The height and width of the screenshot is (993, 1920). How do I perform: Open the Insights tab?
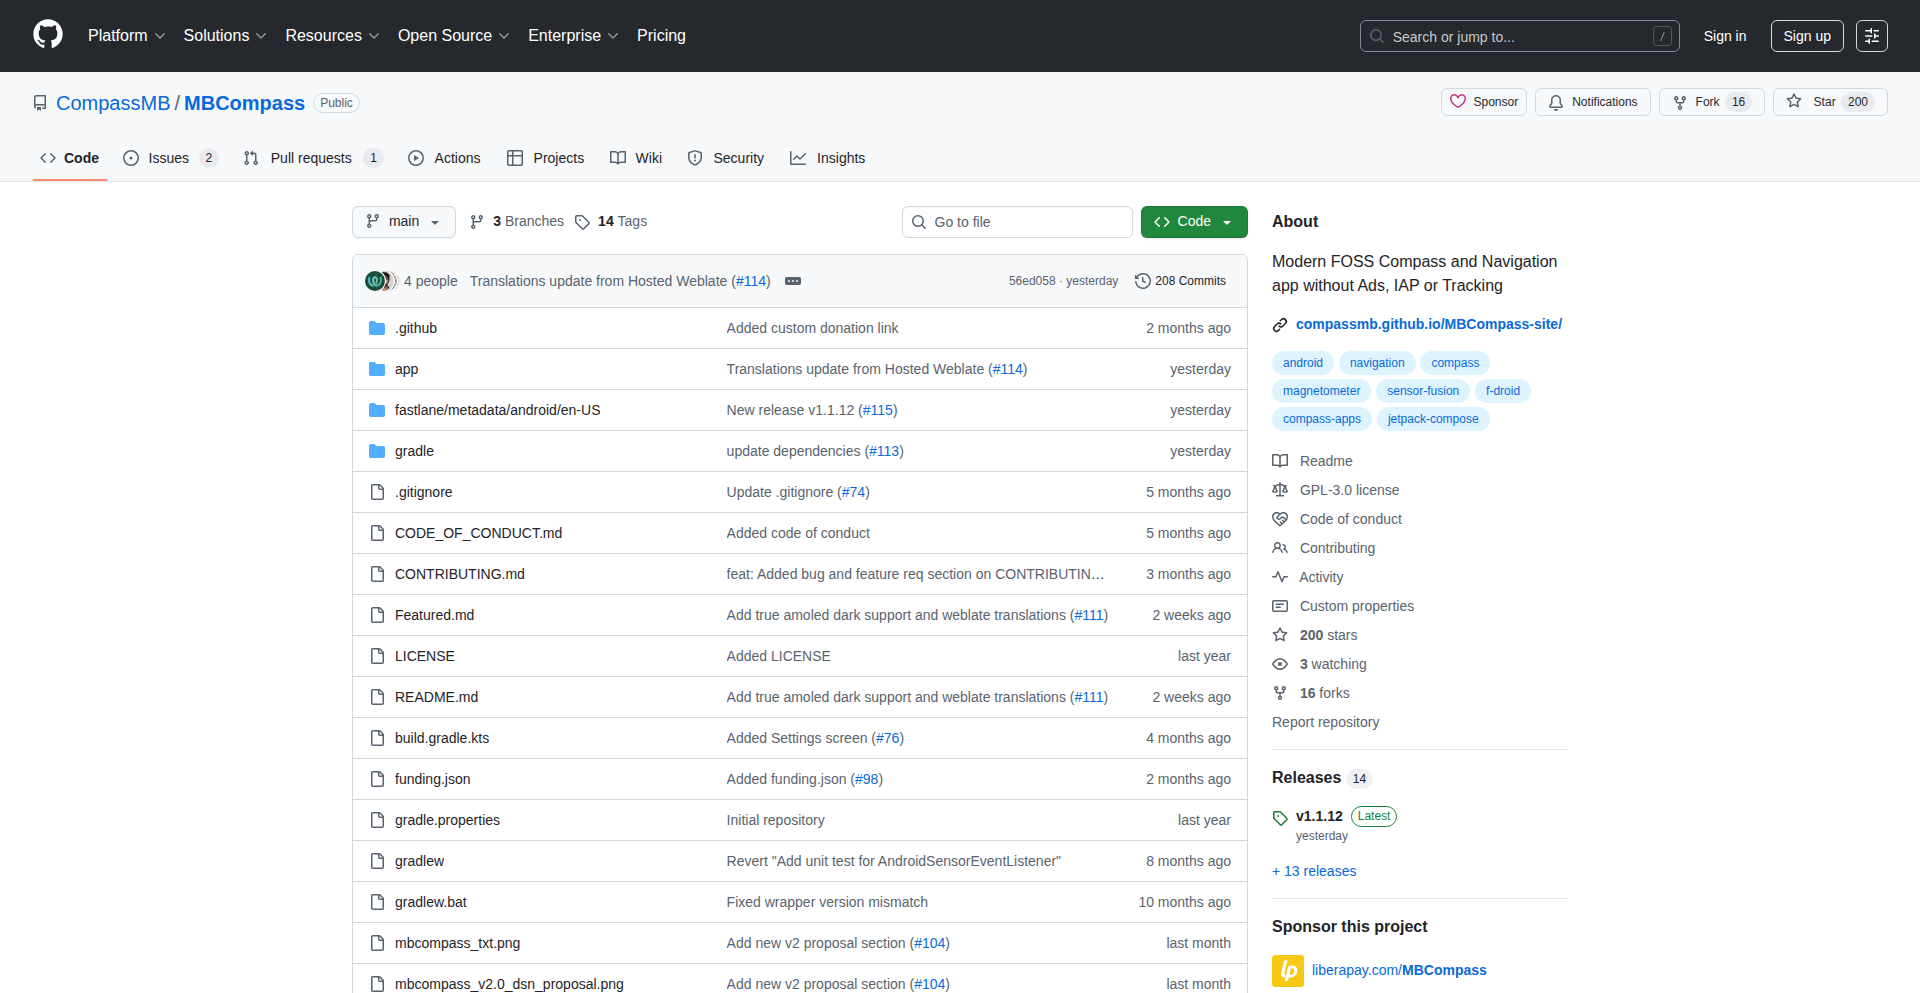tap(828, 158)
